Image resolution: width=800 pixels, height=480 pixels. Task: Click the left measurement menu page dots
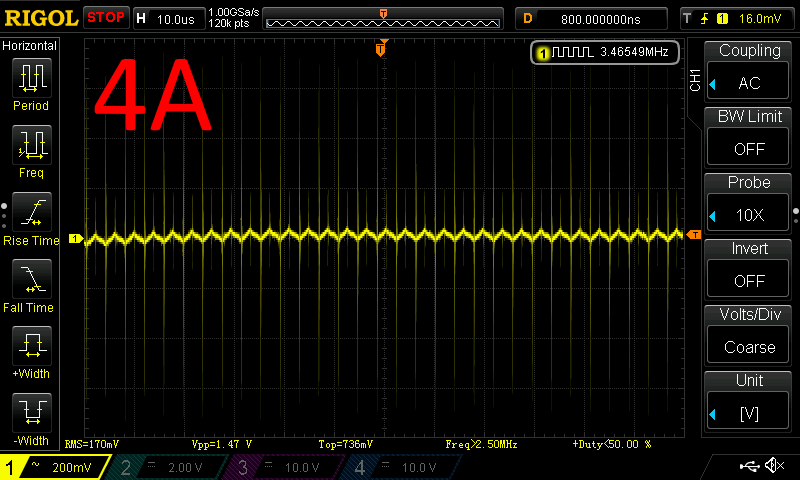tap(4, 216)
